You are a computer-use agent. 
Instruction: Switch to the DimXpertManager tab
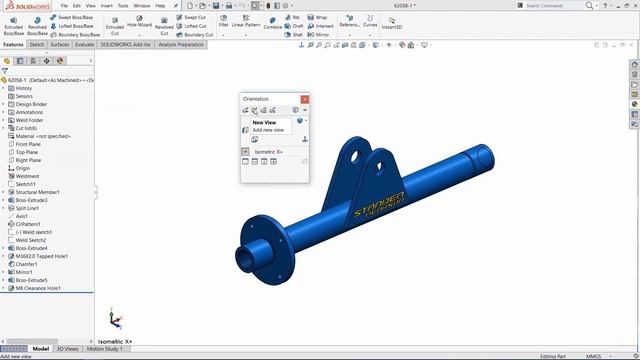47,61
